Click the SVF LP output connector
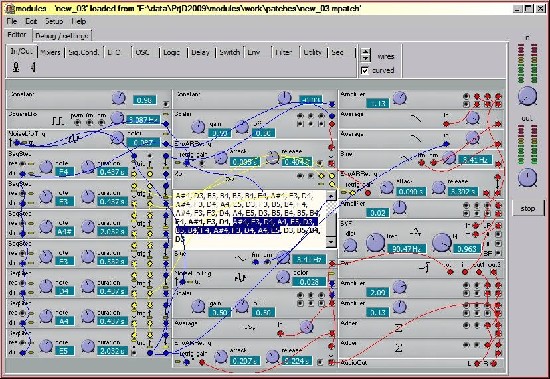 click(497, 225)
